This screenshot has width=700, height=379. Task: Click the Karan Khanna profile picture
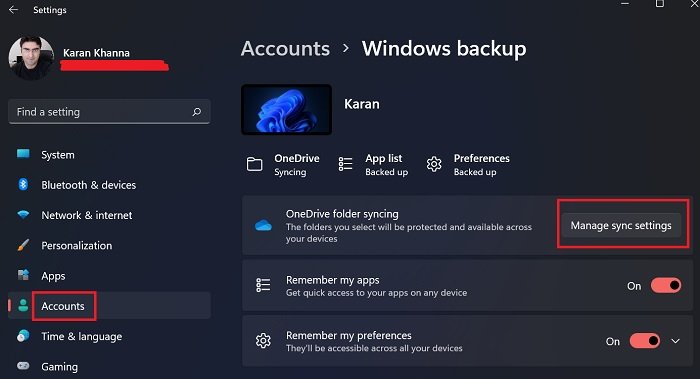click(31, 58)
